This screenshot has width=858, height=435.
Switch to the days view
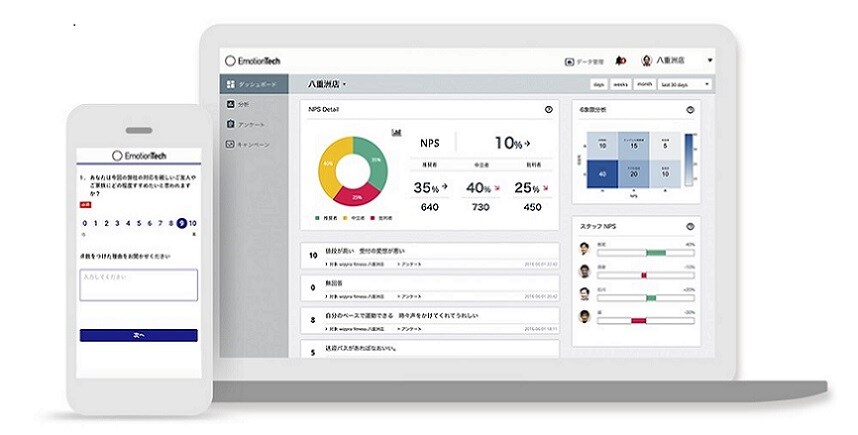click(598, 85)
